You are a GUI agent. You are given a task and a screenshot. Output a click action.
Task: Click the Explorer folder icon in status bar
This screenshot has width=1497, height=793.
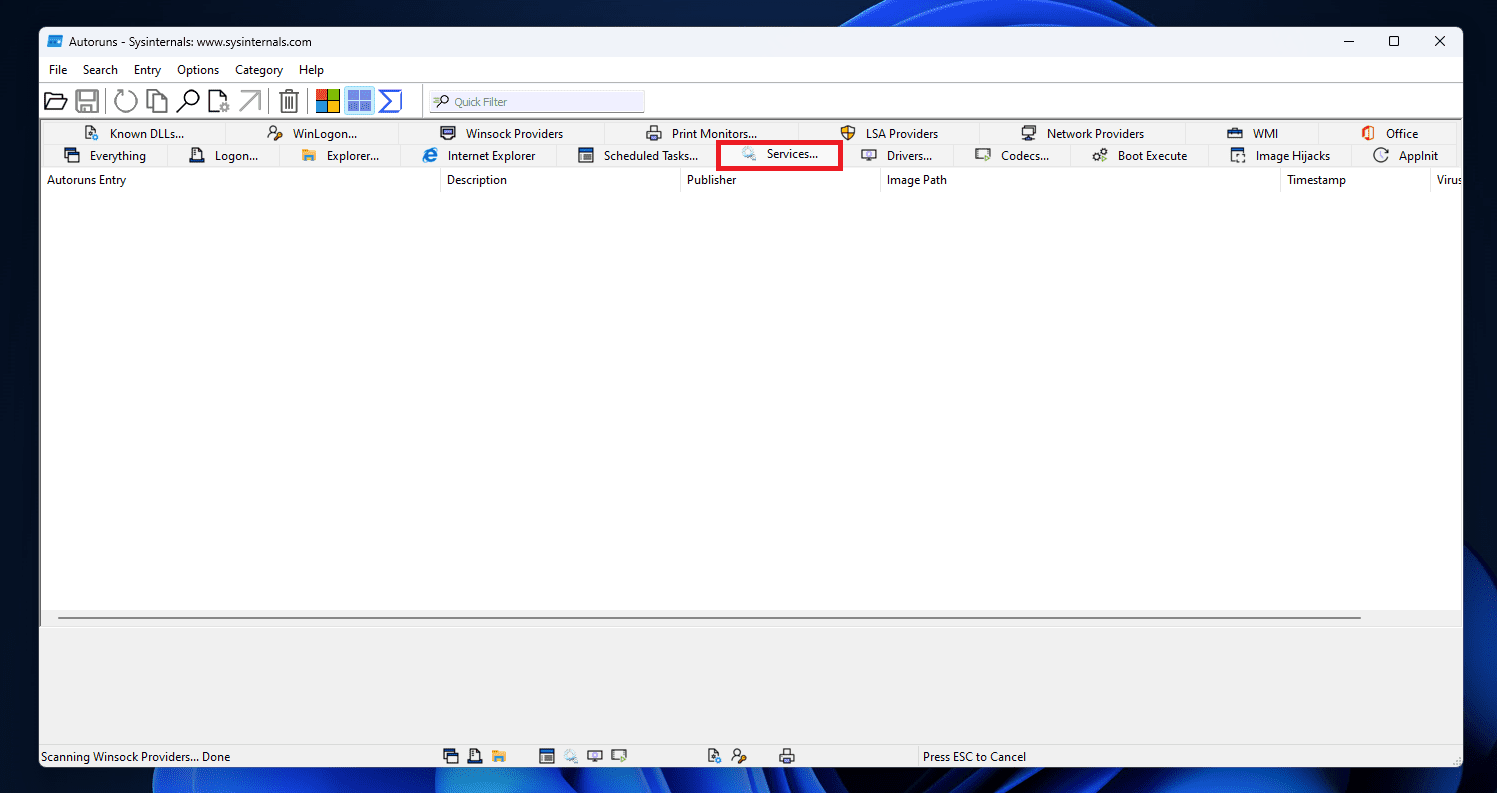click(x=499, y=756)
